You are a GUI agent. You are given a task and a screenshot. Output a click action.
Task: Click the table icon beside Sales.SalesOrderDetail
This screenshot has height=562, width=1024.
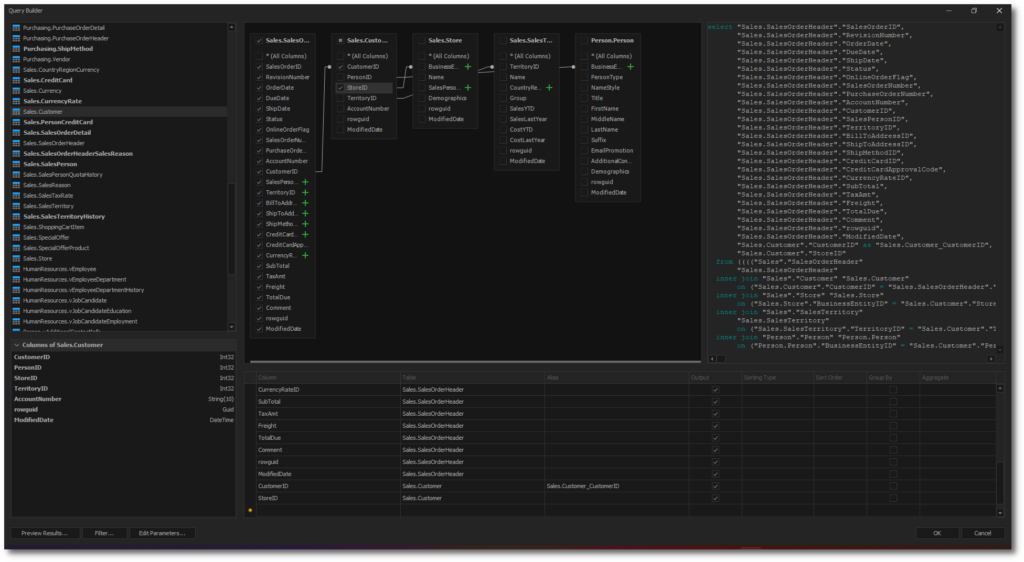pyautogui.click(x=16, y=133)
